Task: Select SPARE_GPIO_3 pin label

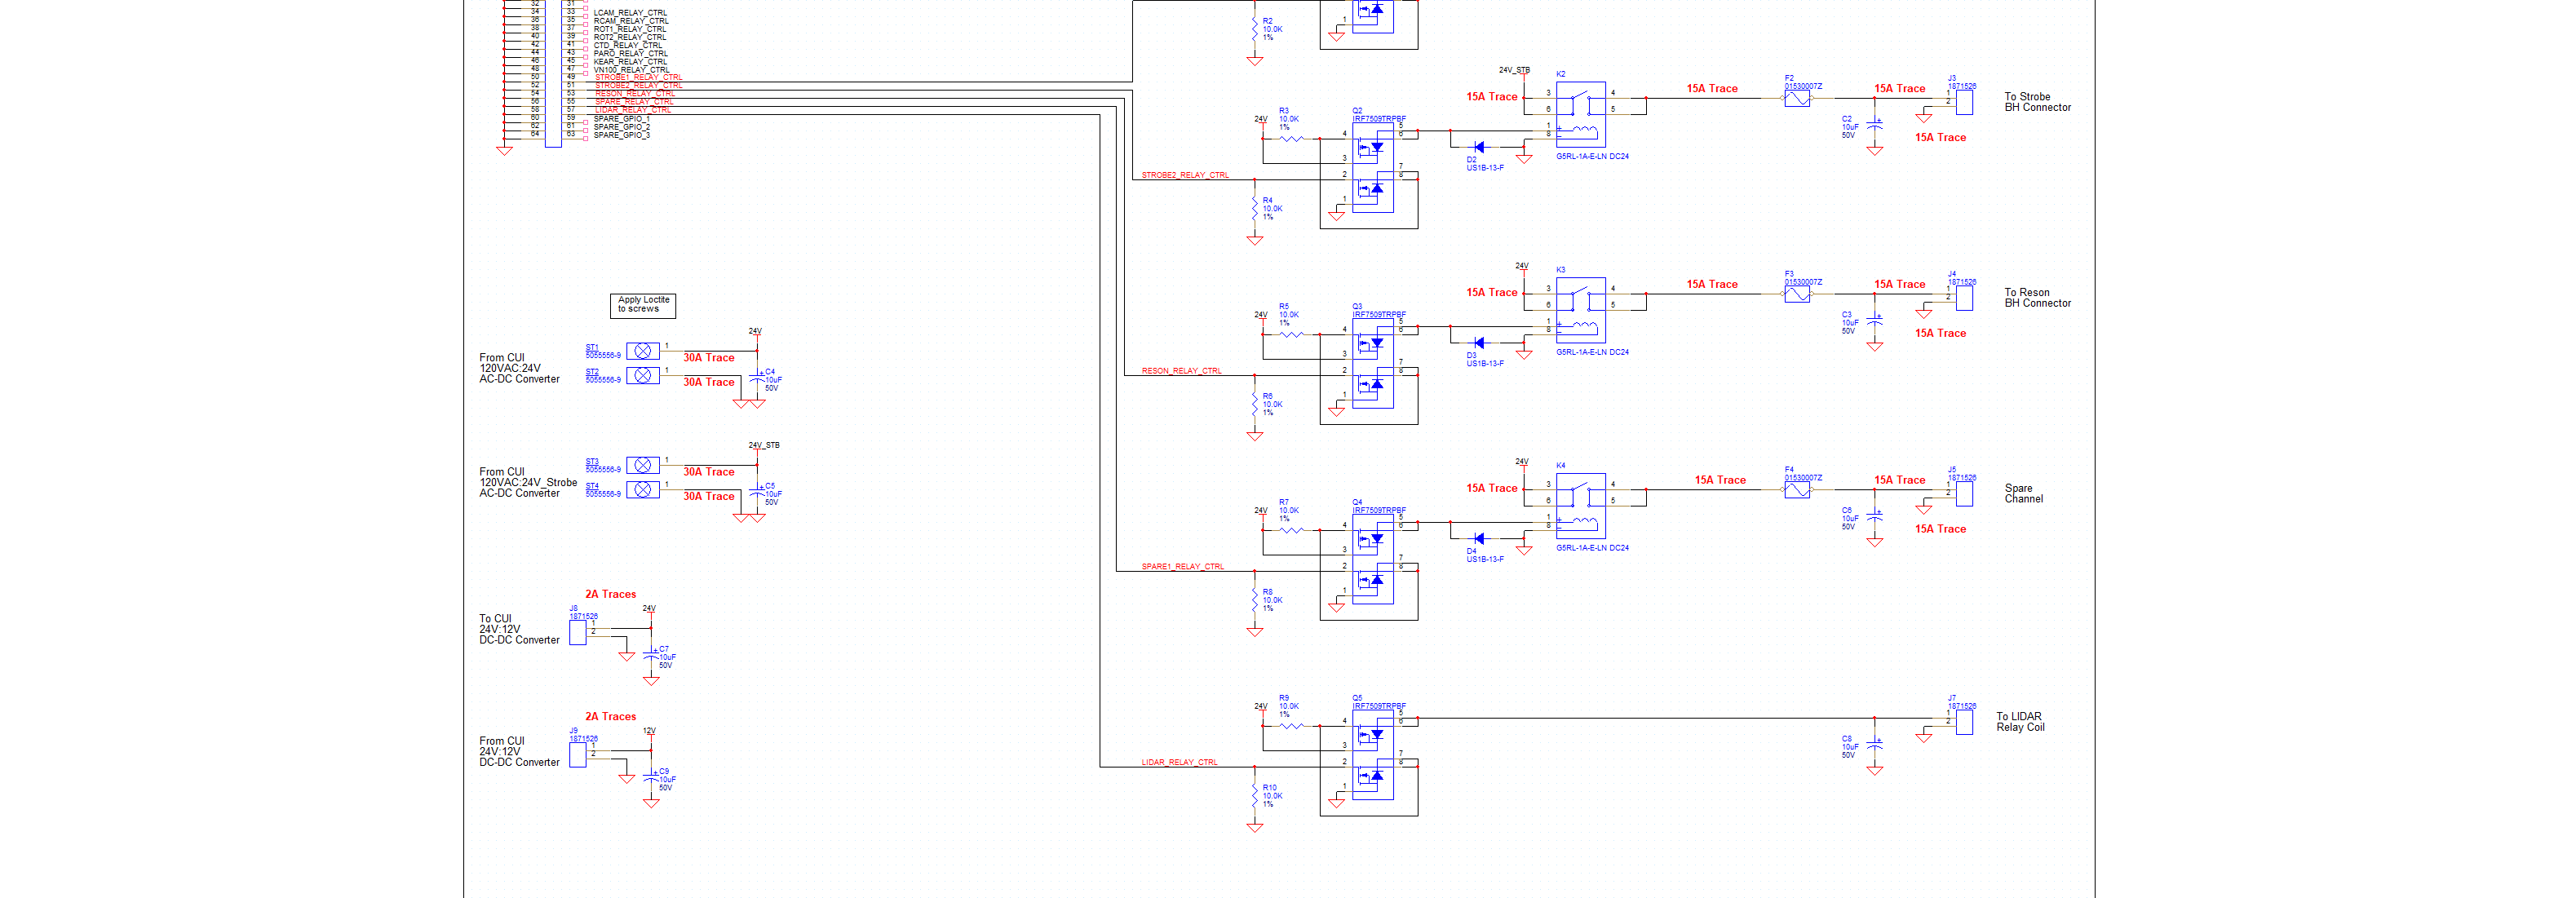Action: click(622, 135)
